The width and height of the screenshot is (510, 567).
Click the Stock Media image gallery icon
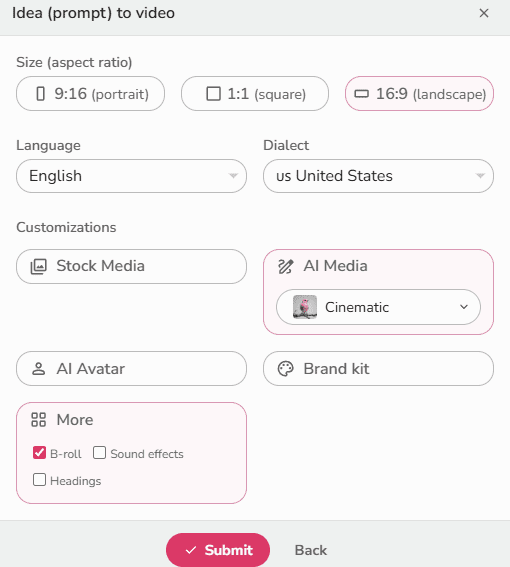(38, 267)
